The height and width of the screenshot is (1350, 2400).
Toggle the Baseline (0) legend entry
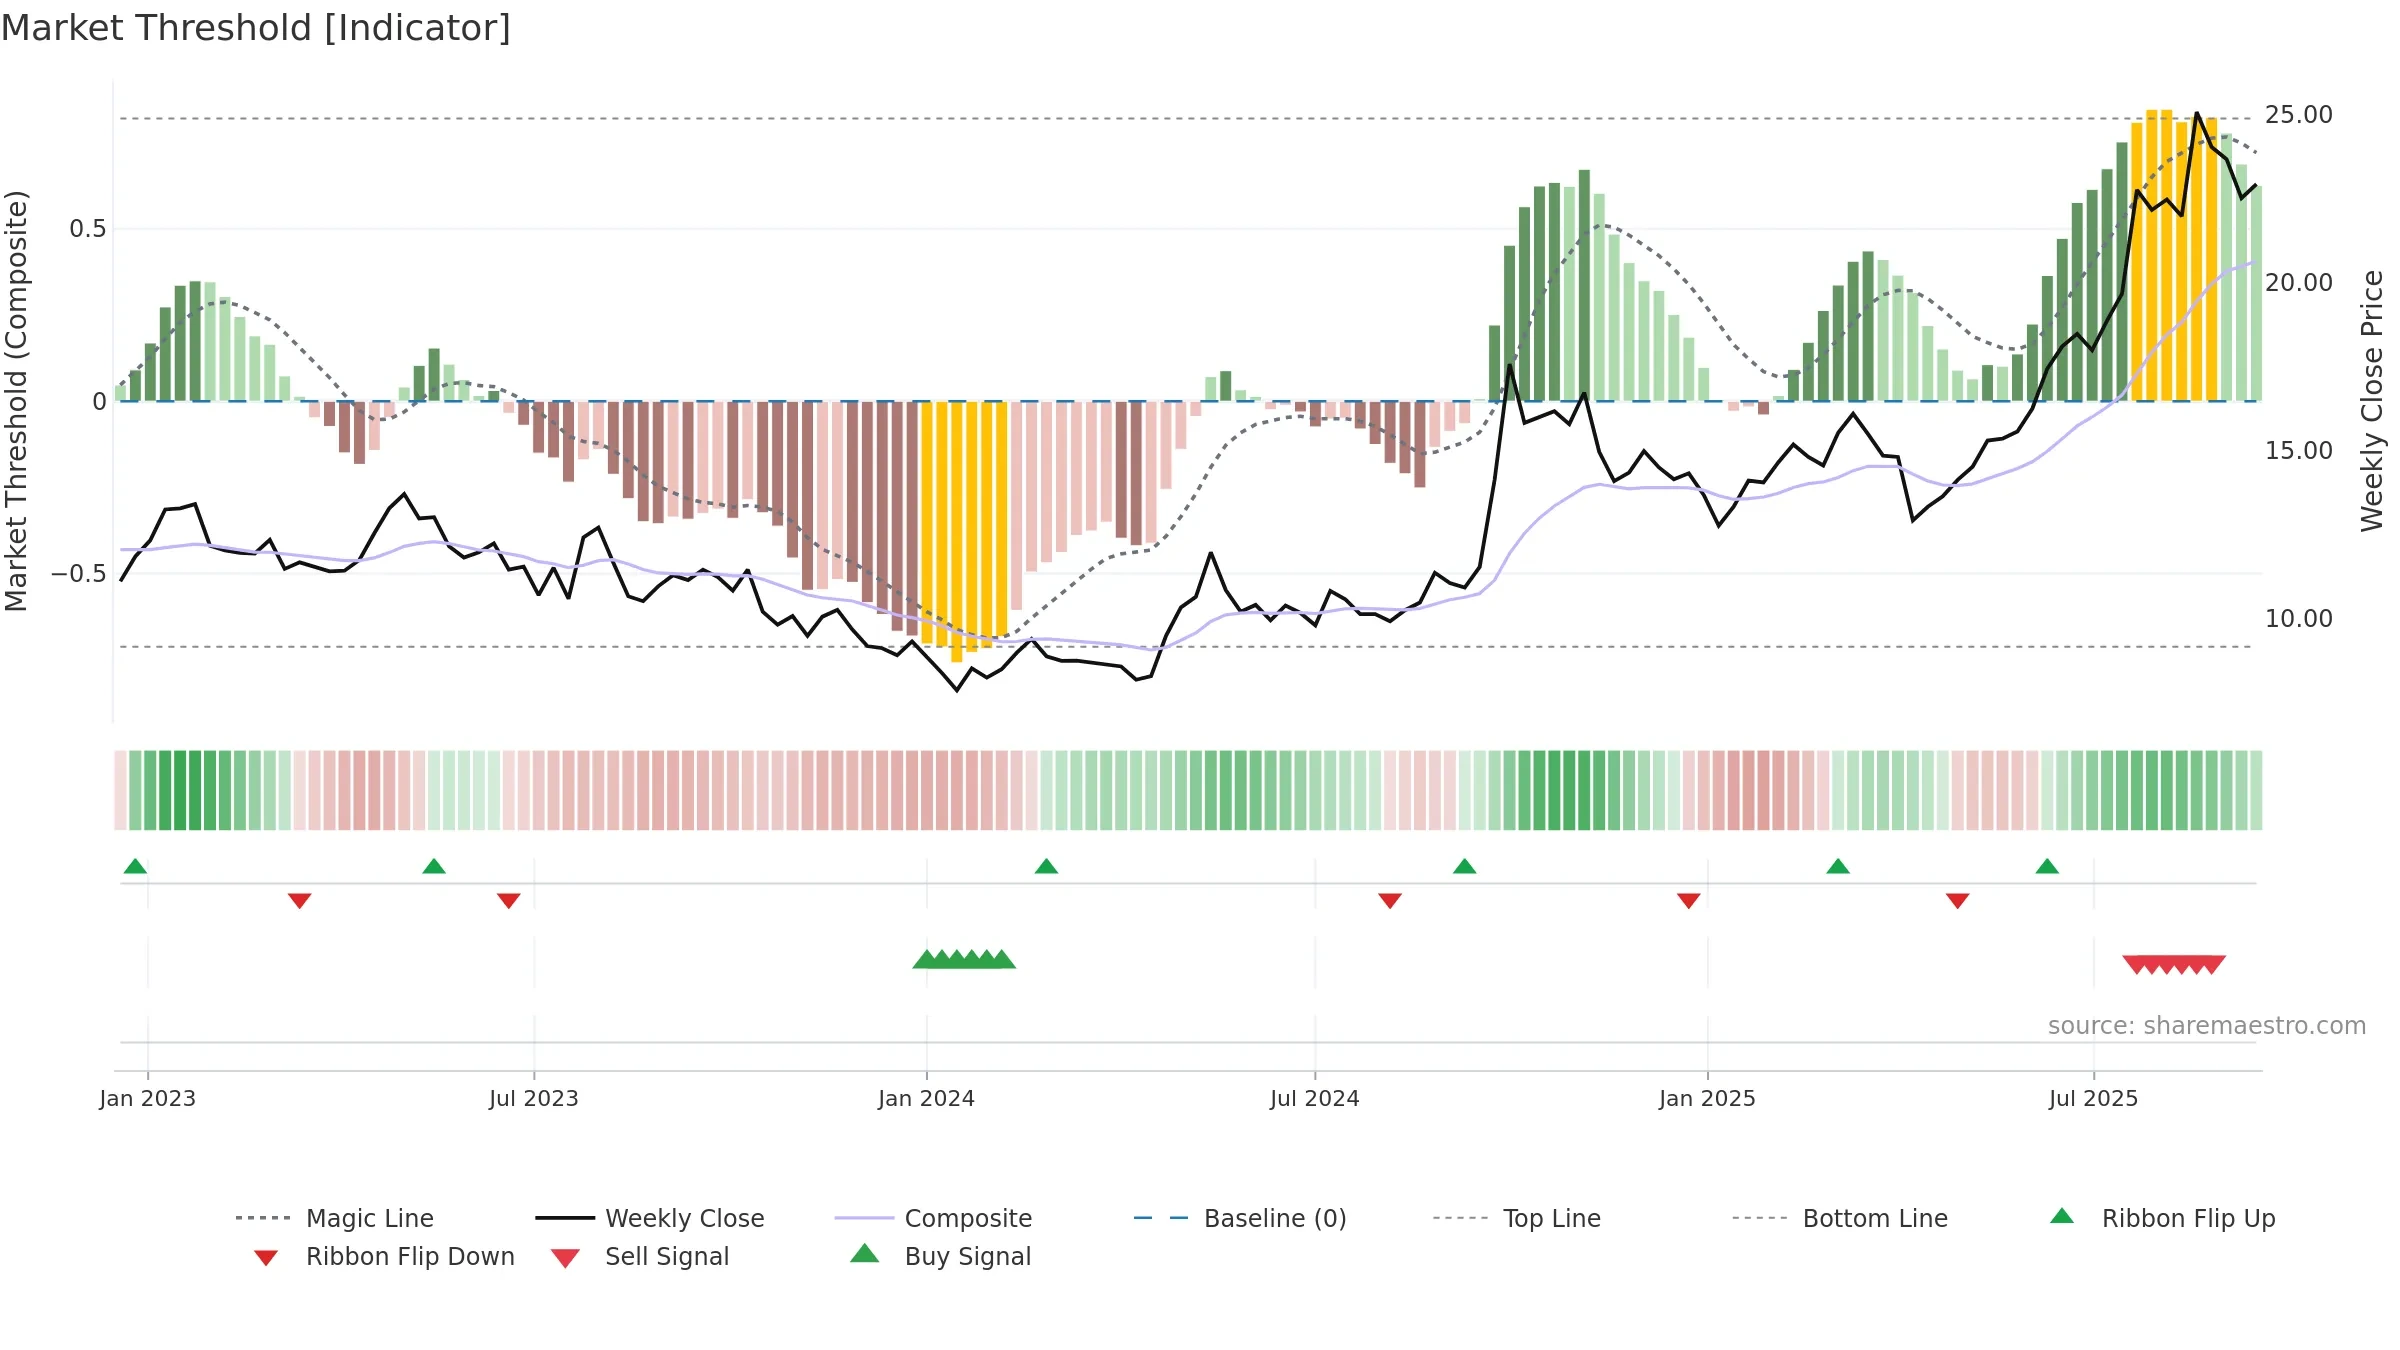click(1240, 1218)
